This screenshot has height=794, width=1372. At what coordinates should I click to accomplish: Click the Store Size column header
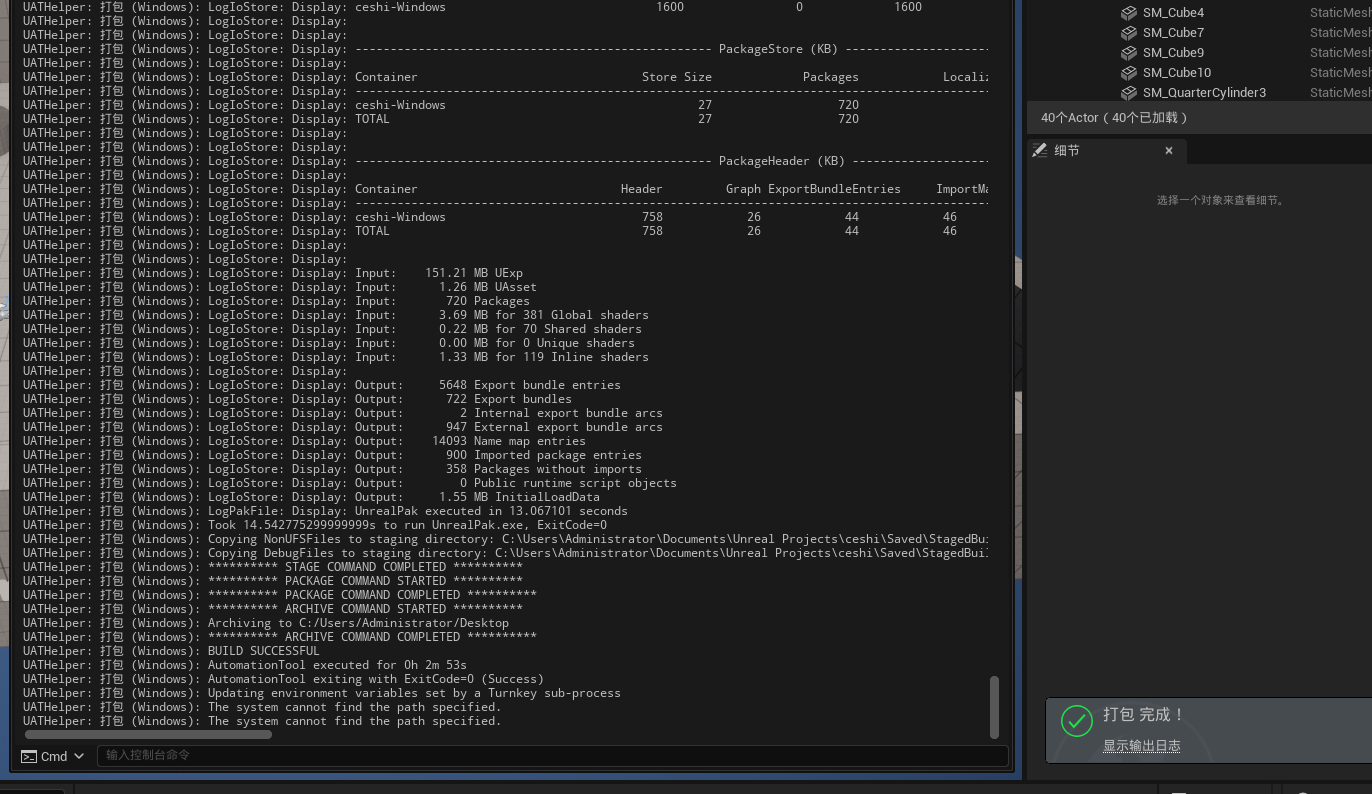coord(677,77)
